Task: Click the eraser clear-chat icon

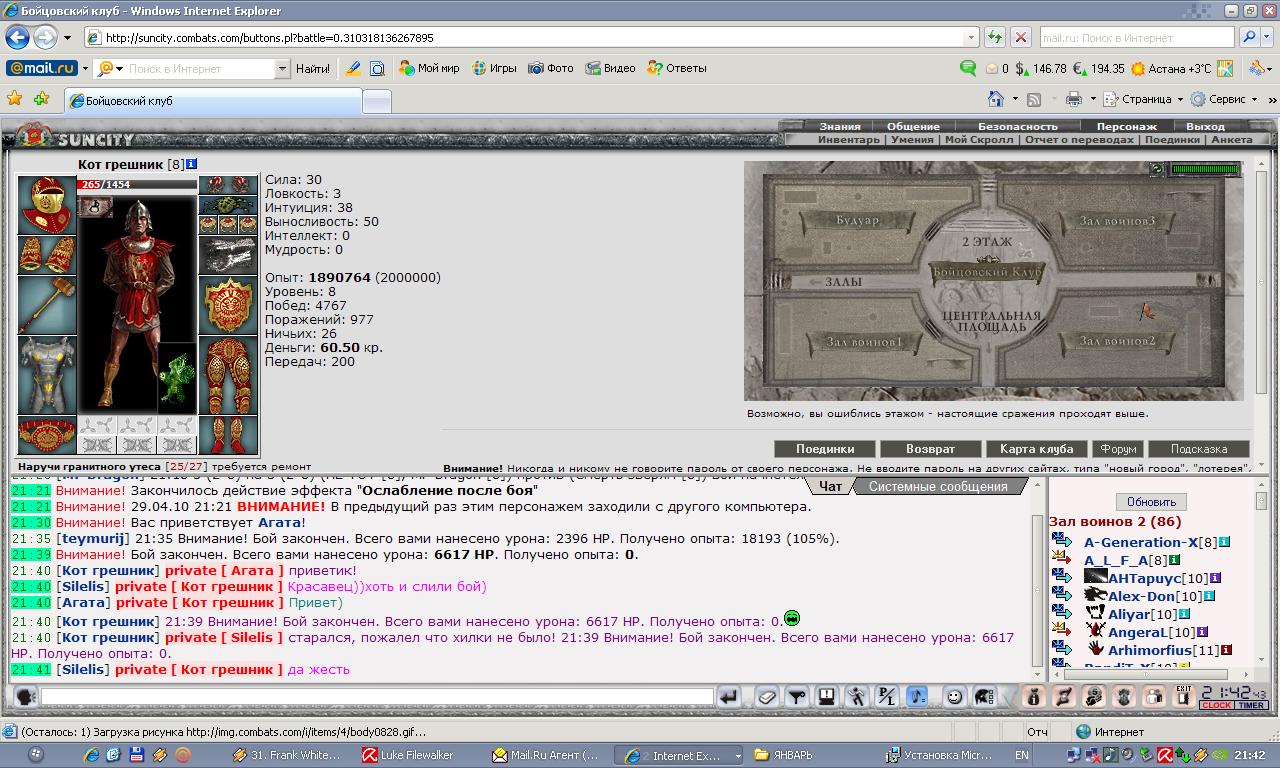Action: click(x=767, y=696)
